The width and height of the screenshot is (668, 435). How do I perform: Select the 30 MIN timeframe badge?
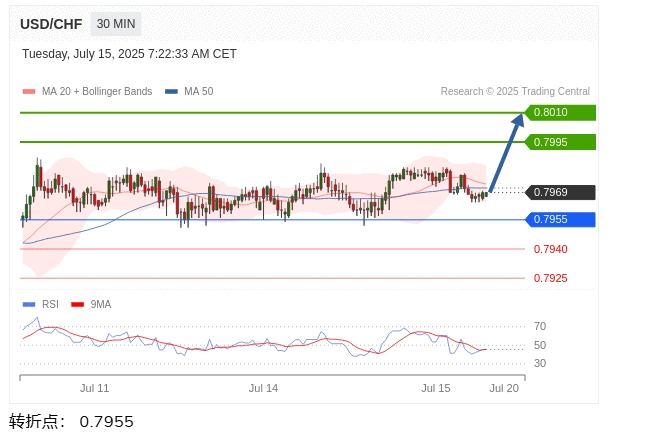(116, 24)
